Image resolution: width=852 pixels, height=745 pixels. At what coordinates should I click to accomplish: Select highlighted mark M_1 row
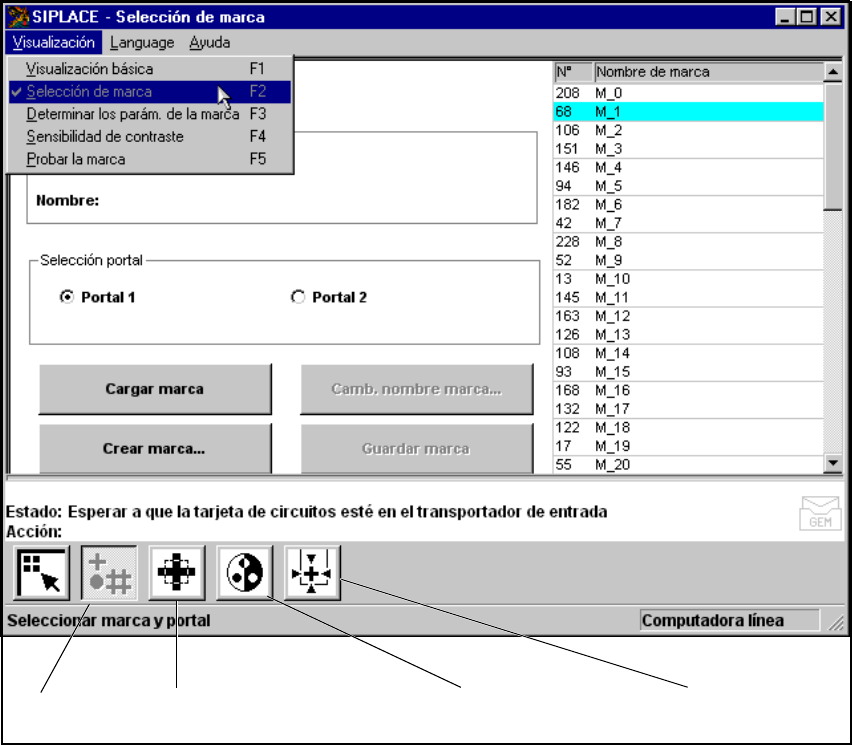click(x=688, y=111)
